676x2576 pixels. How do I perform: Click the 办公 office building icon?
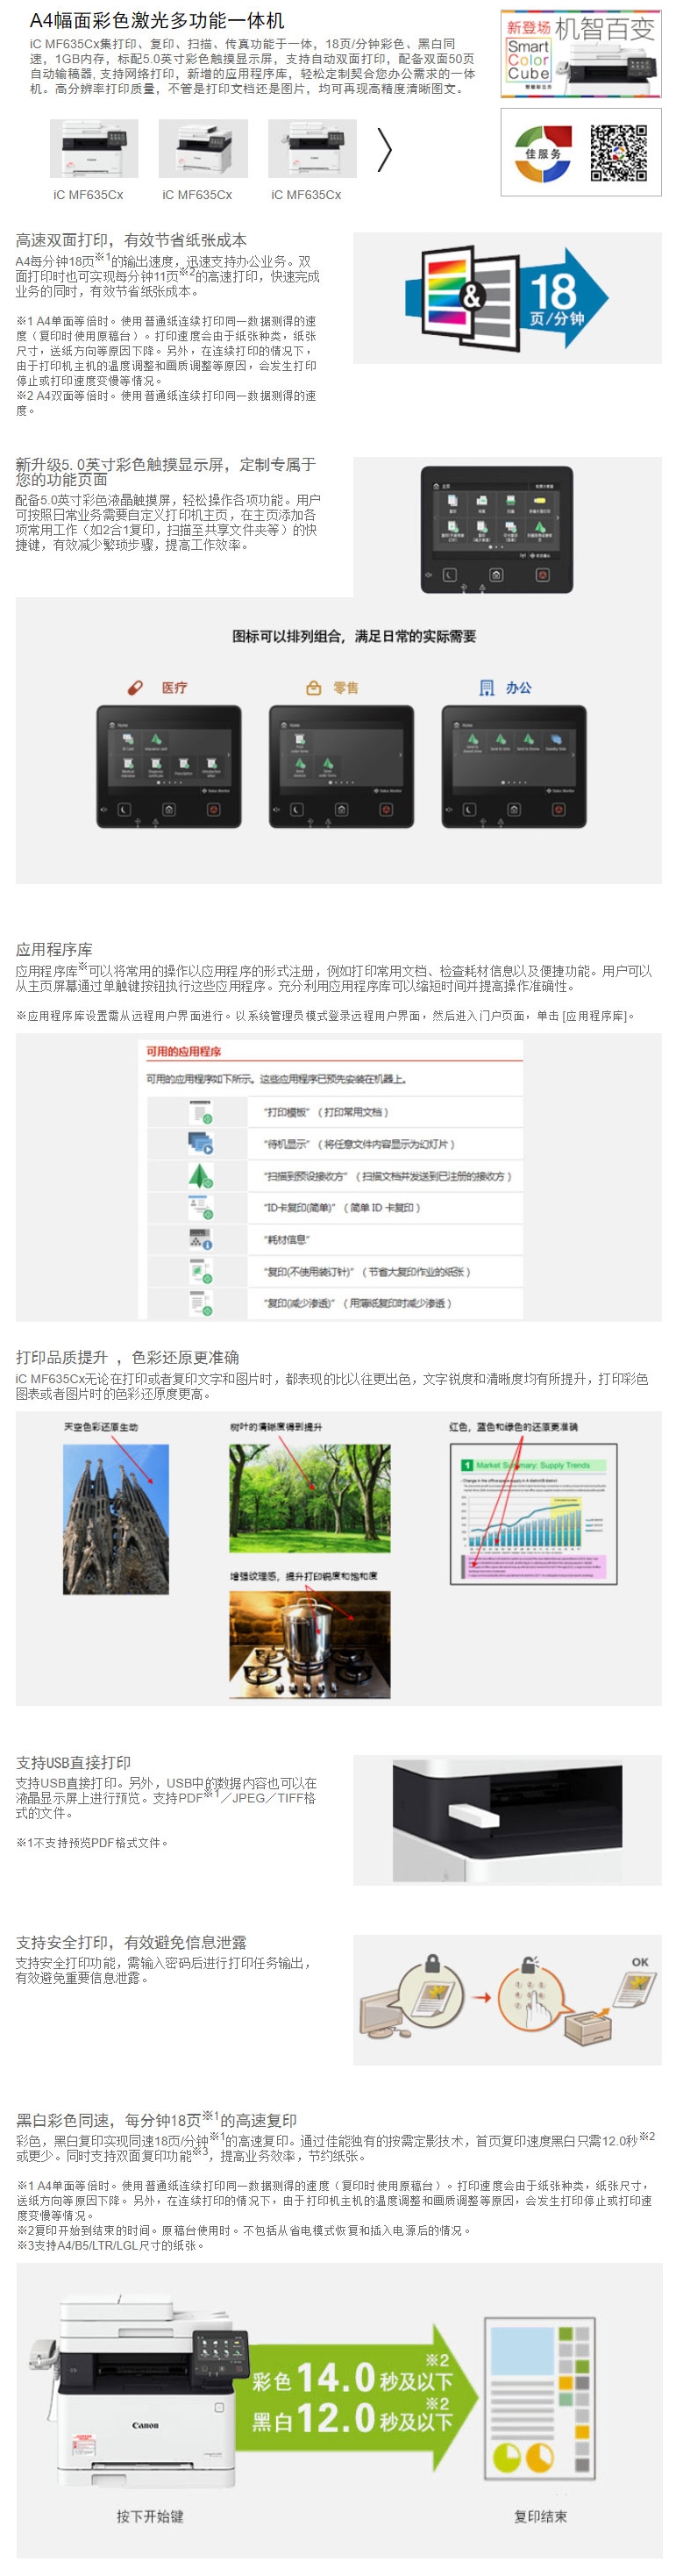[x=486, y=688]
